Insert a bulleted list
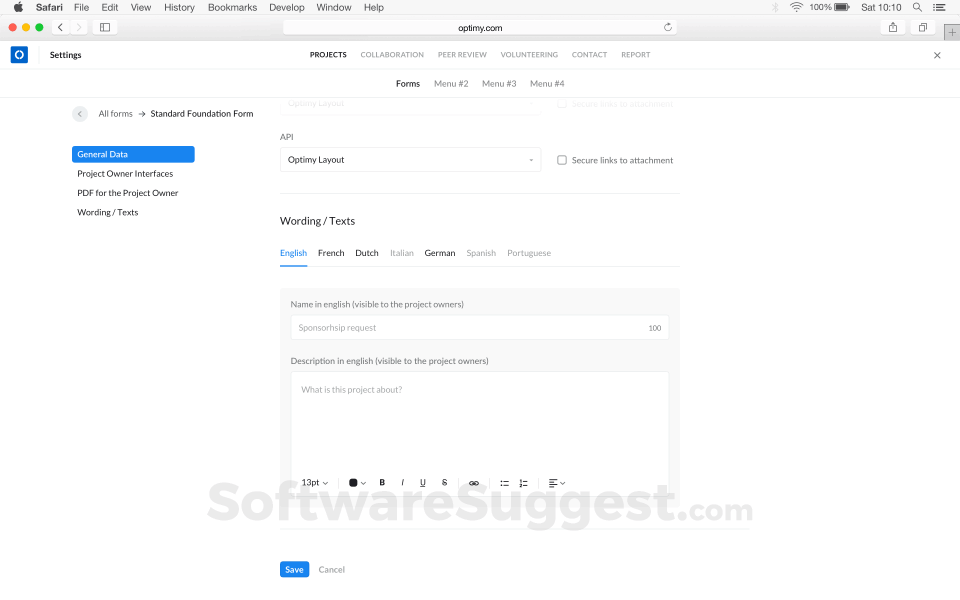 [504, 483]
